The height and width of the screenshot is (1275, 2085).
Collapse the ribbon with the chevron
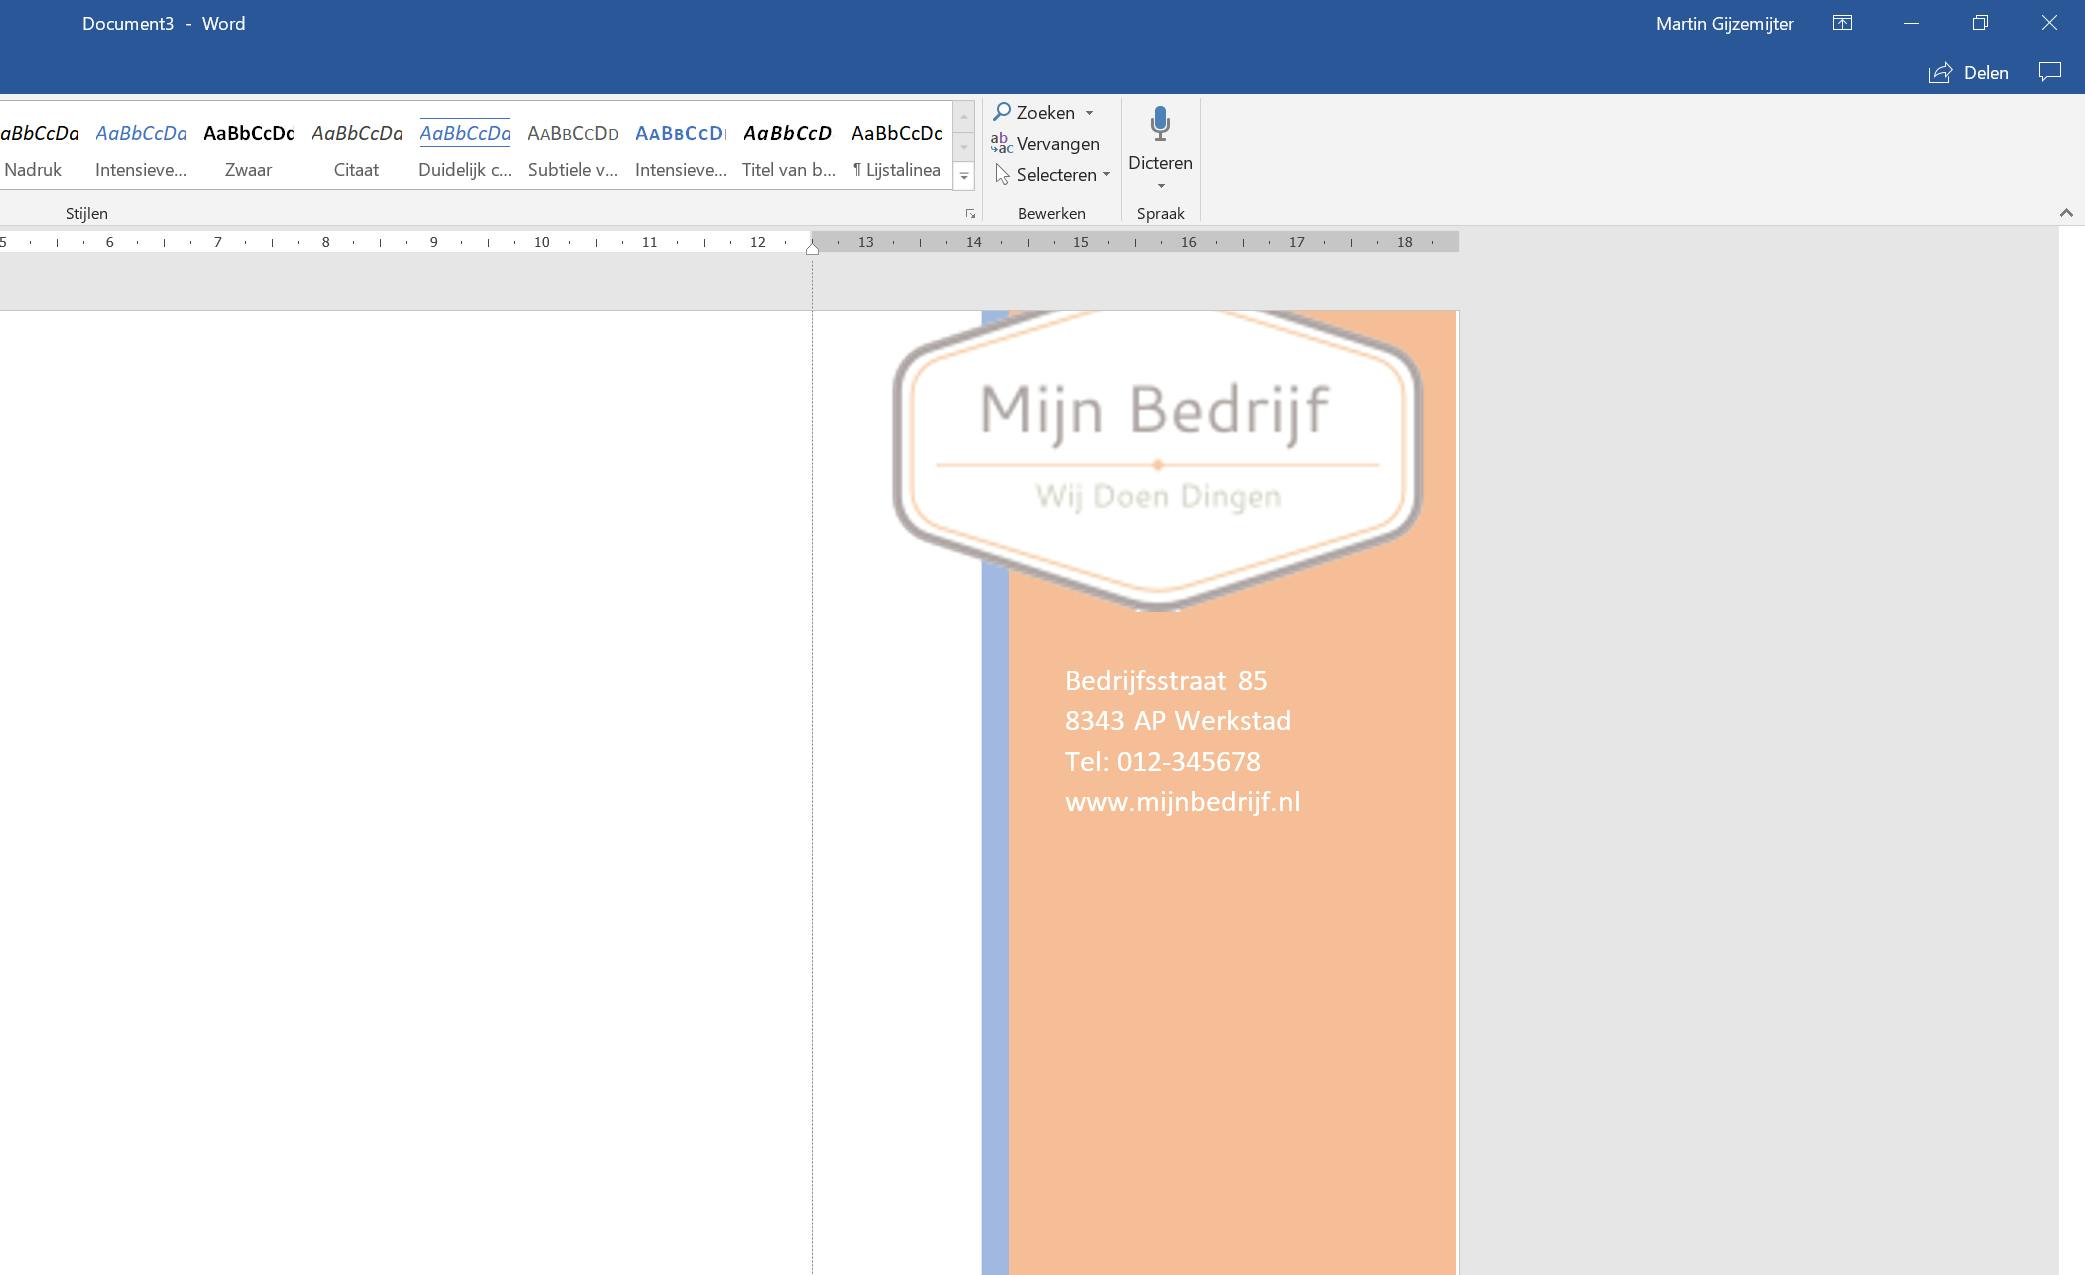pyautogui.click(x=2066, y=213)
